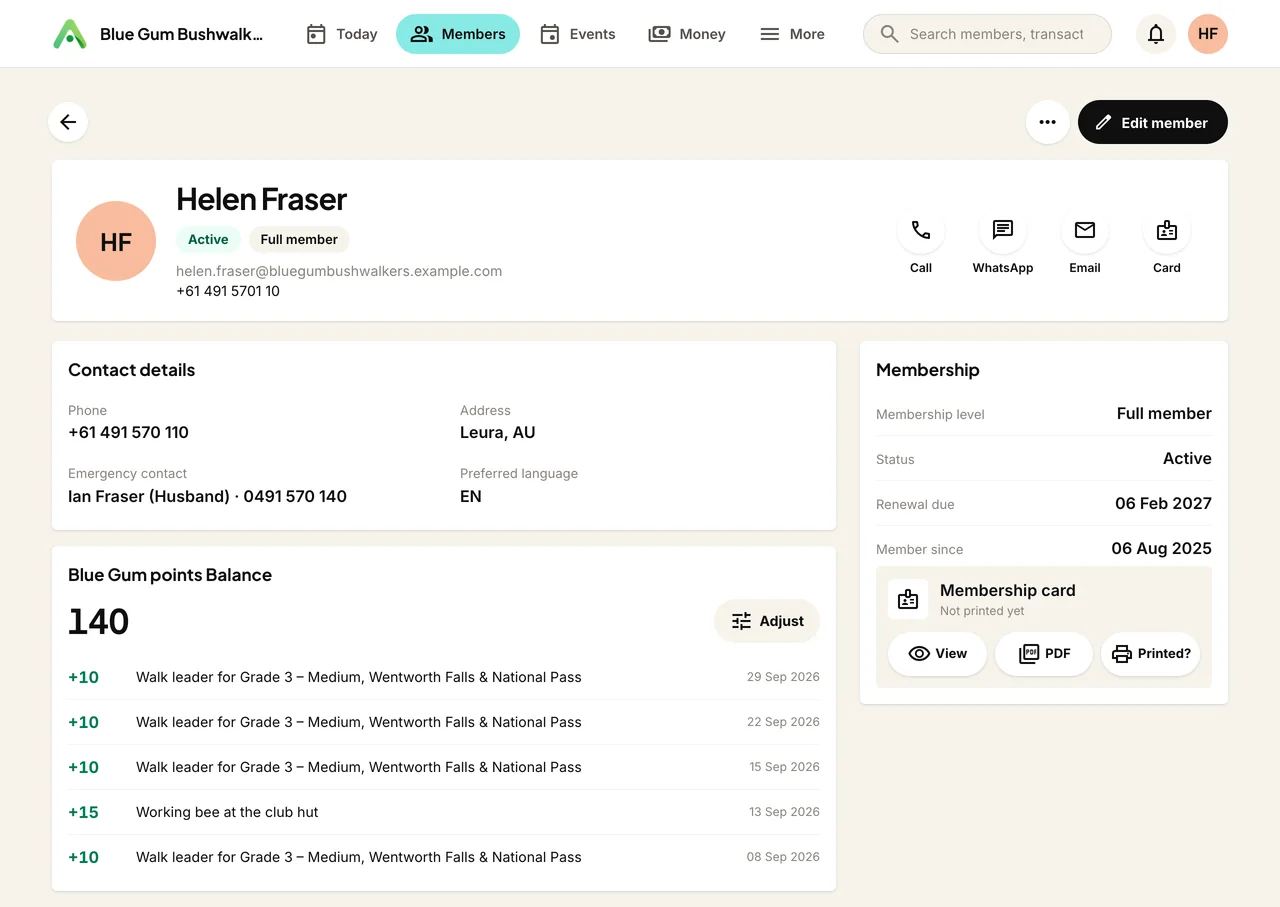Open the HF user avatar menu
Viewport: 1280px width, 907px height.
point(1208,34)
